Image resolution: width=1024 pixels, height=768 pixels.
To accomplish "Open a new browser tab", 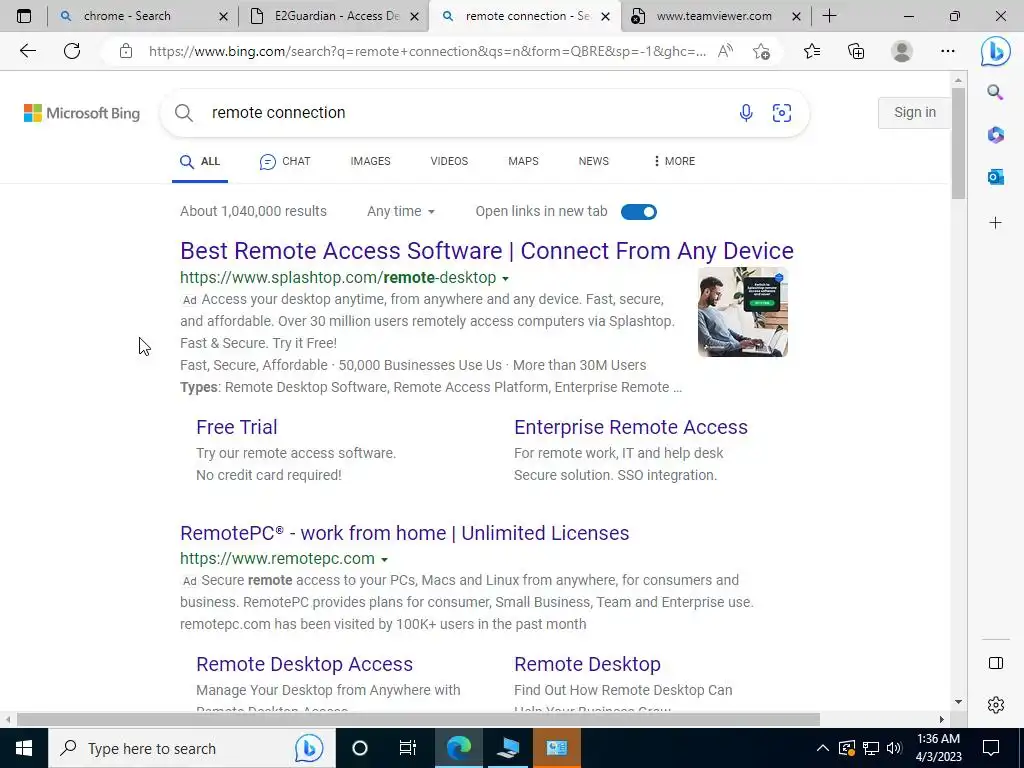I will click(x=829, y=16).
